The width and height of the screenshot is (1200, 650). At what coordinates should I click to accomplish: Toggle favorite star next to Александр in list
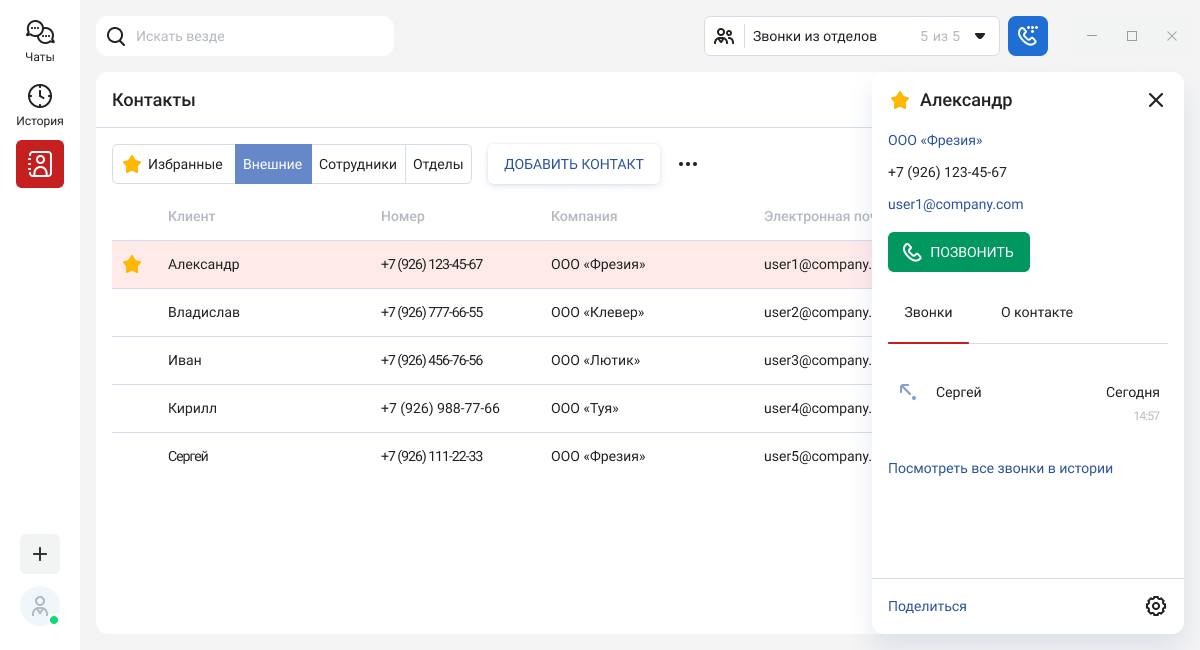point(132,264)
